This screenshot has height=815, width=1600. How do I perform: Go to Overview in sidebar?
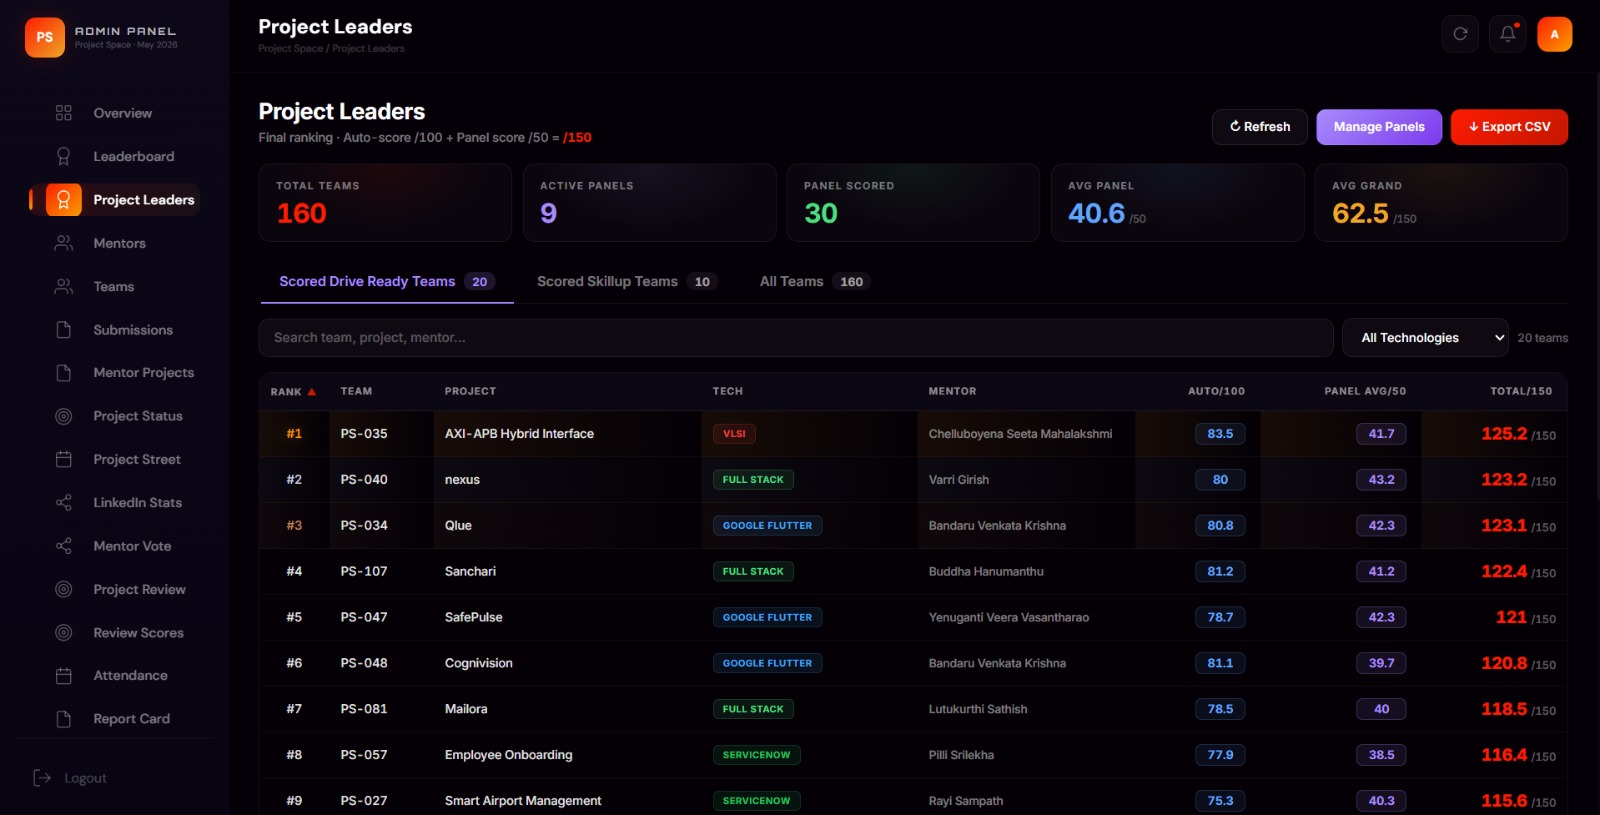123,113
